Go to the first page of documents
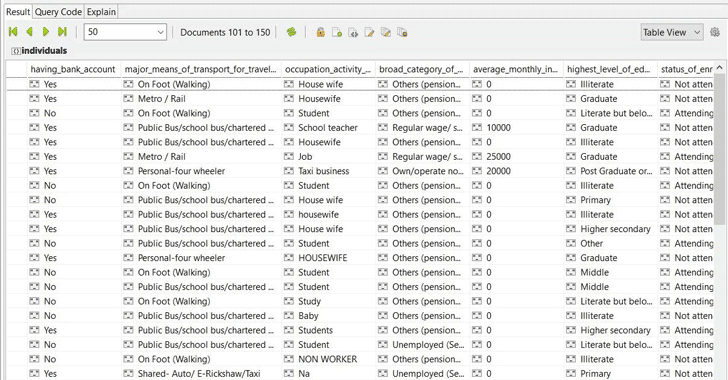Image resolution: width=728 pixels, height=380 pixels. point(13,32)
